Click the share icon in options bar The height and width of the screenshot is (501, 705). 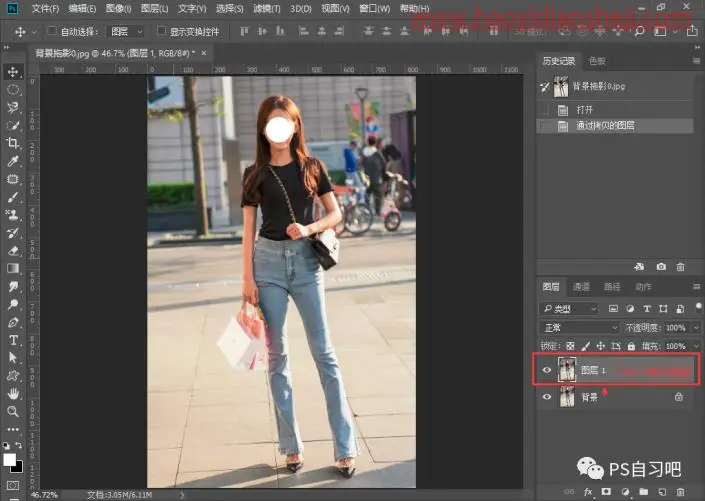click(692, 31)
